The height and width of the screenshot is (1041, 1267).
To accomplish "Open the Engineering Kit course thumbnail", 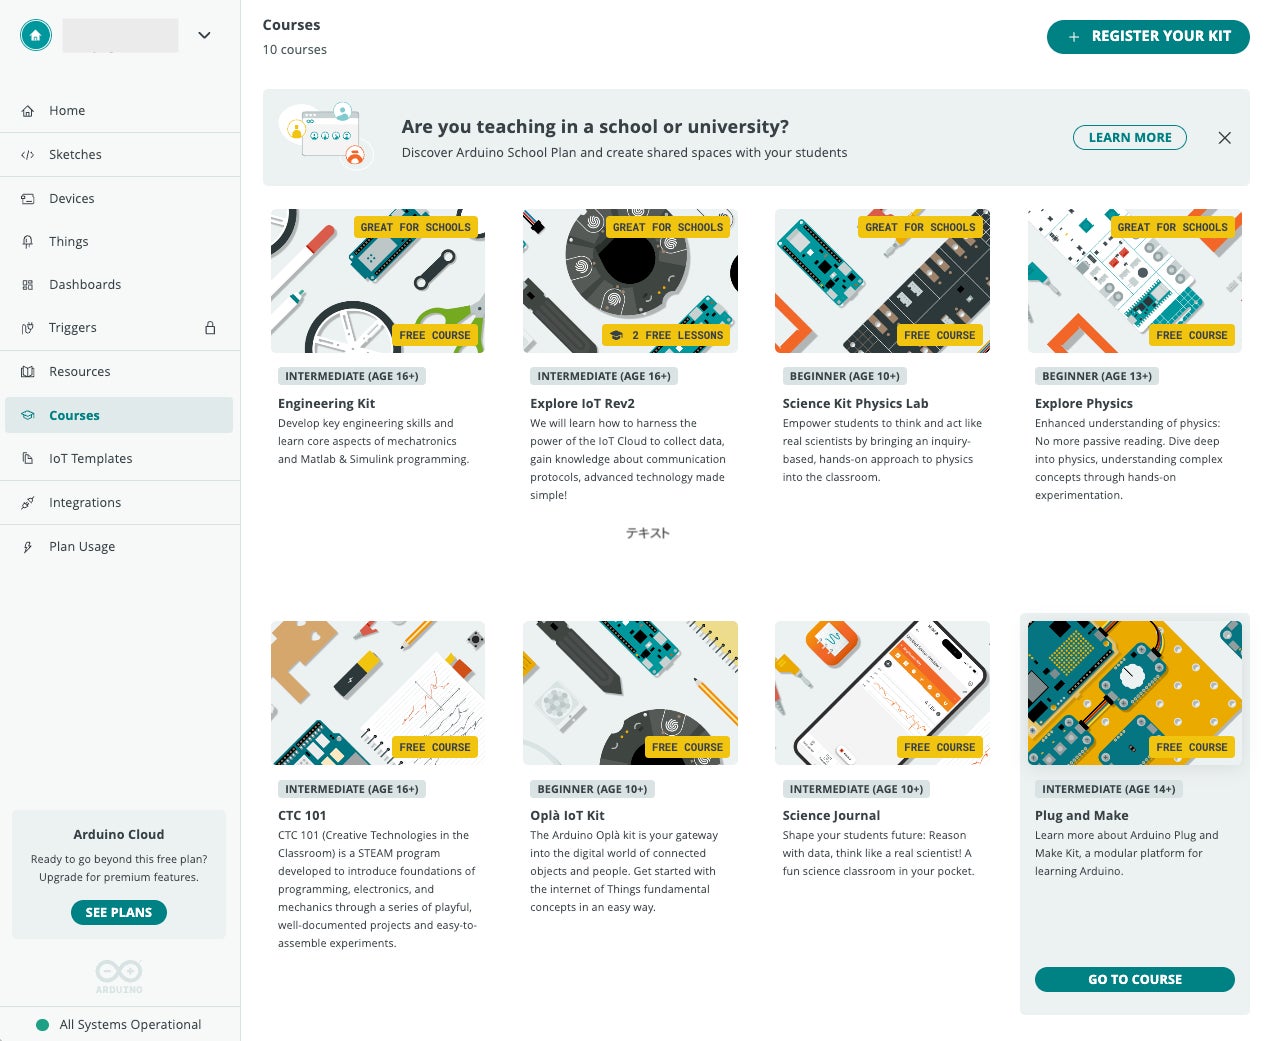I will tap(378, 281).
